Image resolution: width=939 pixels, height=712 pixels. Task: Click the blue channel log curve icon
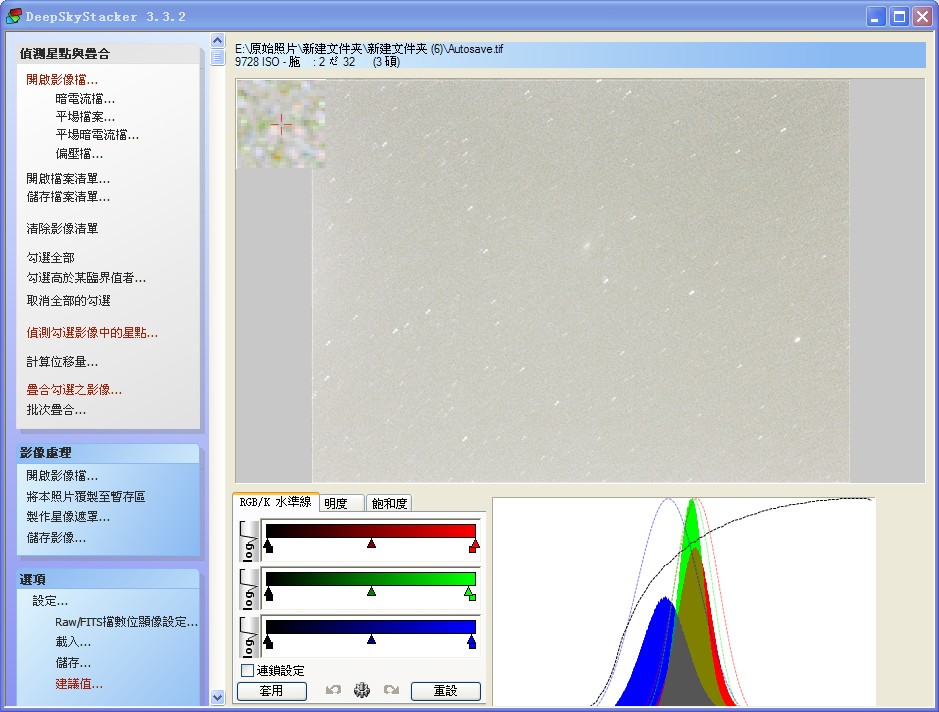click(249, 637)
